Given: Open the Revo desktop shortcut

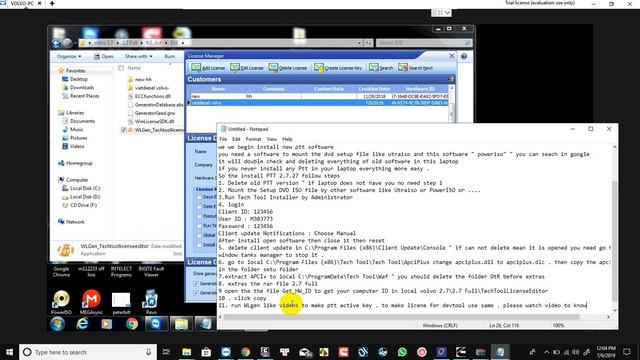Looking at the screenshot, I should coord(151,302).
